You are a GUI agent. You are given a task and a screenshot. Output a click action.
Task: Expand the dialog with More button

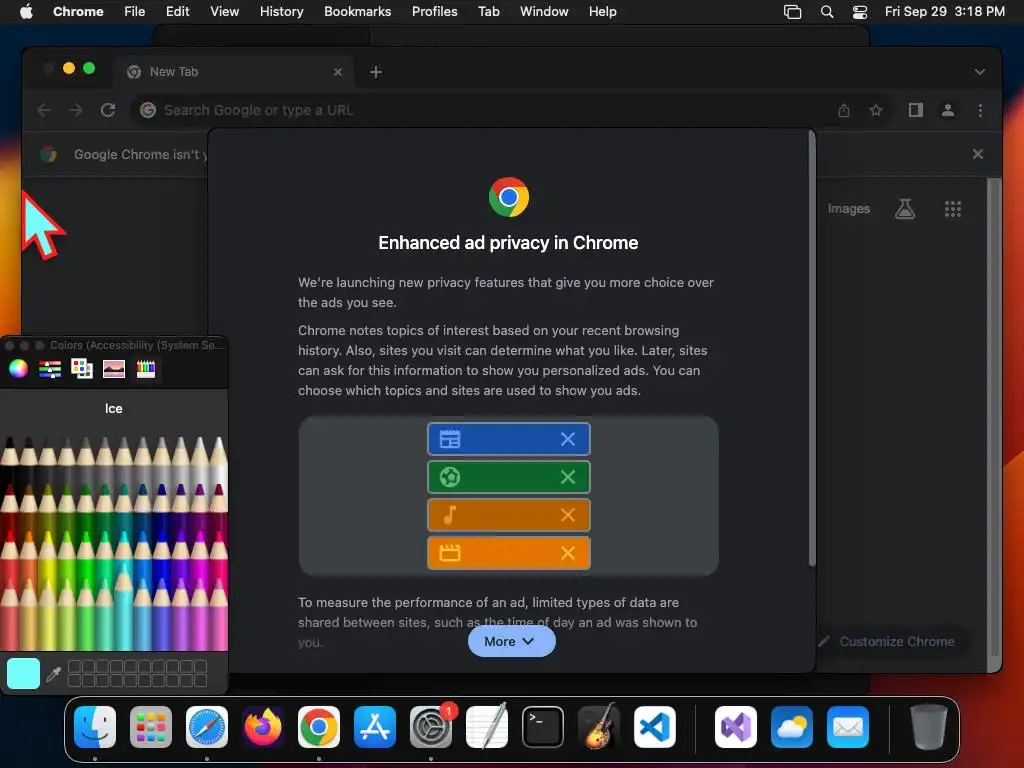click(x=511, y=641)
